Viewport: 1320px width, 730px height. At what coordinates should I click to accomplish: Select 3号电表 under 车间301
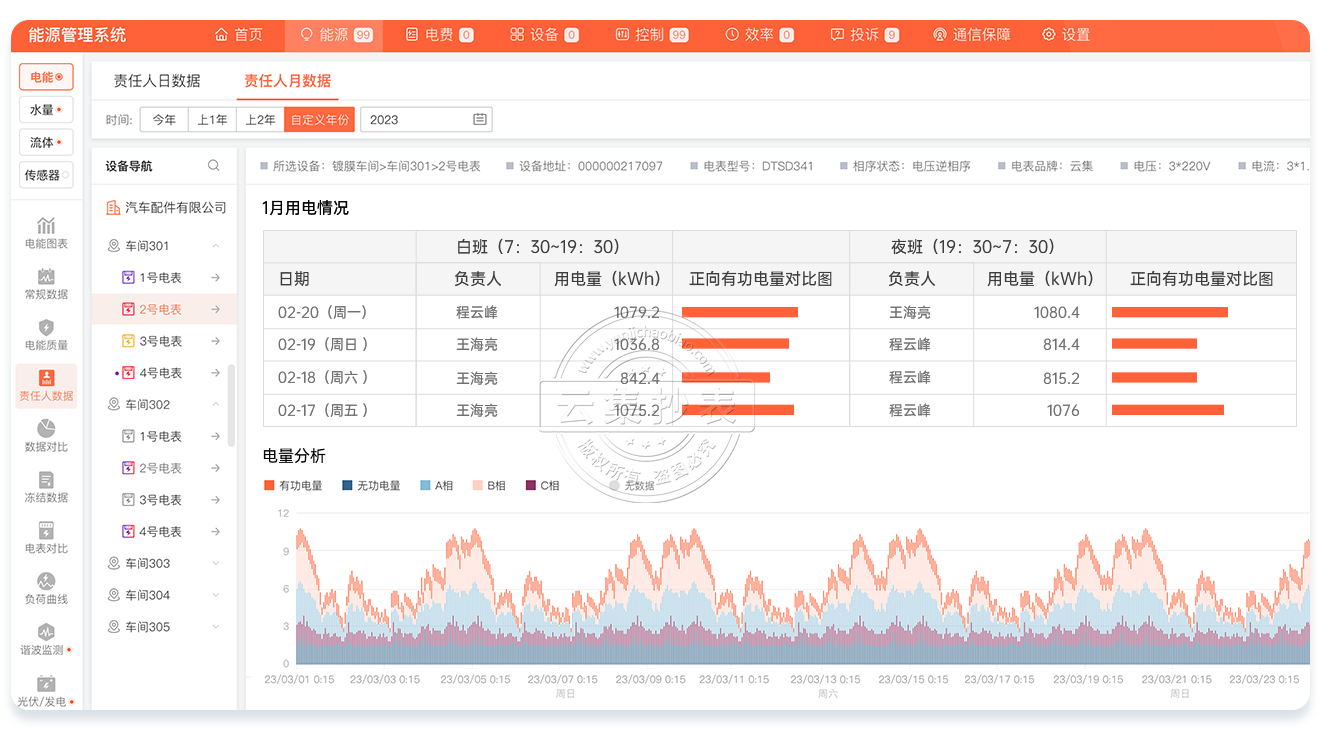[160, 341]
